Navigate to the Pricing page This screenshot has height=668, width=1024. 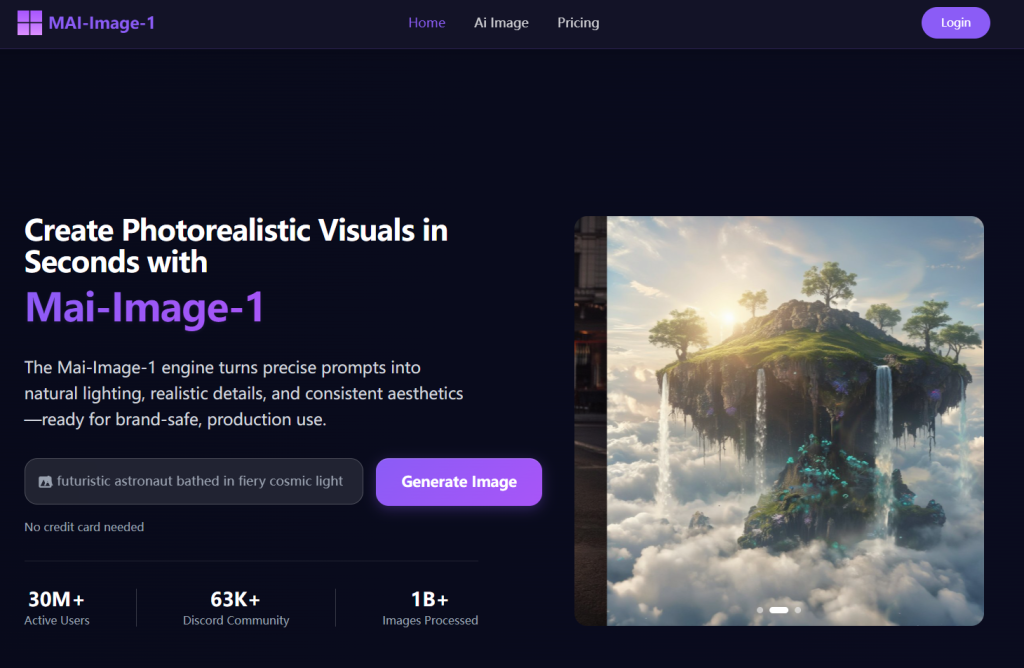[578, 22]
